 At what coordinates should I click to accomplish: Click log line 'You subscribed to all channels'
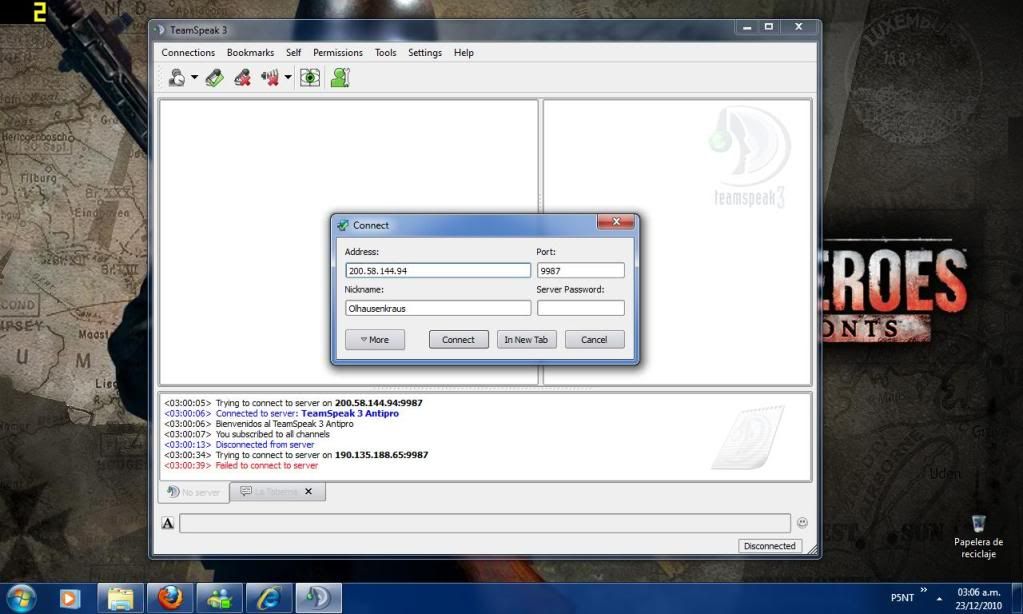(x=273, y=434)
